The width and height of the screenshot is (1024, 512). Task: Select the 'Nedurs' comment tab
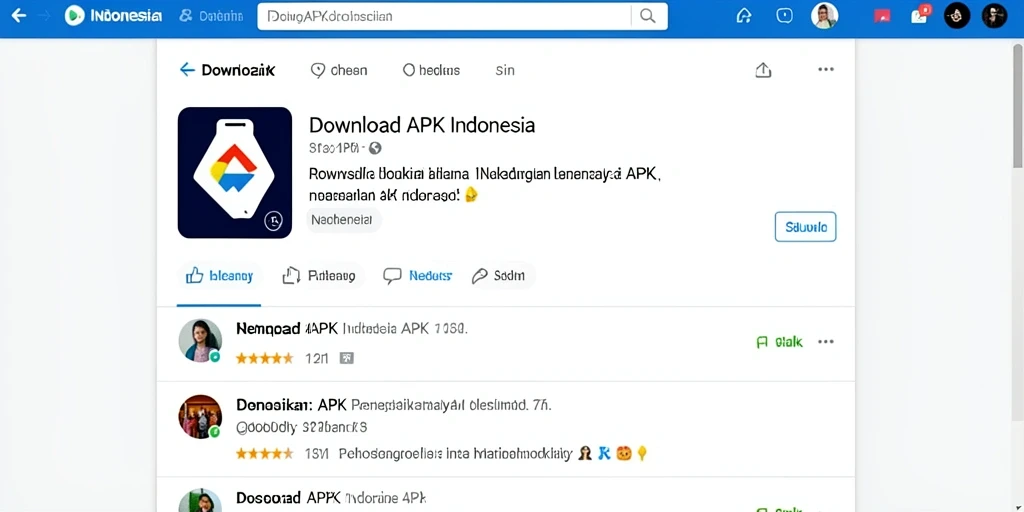417,276
